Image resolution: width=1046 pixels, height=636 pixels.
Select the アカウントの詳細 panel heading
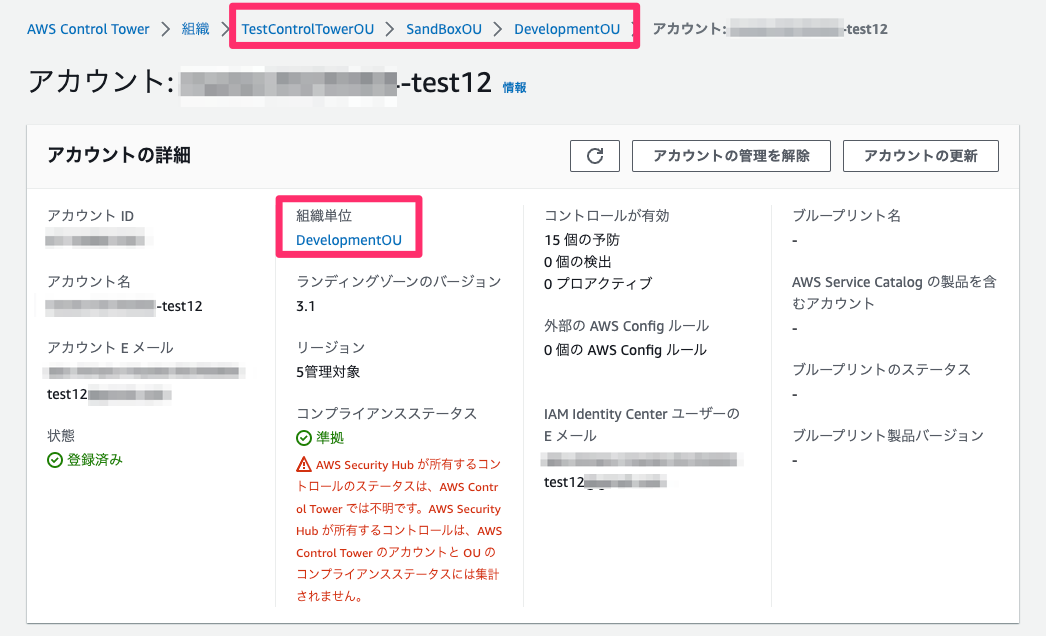(119, 155)
